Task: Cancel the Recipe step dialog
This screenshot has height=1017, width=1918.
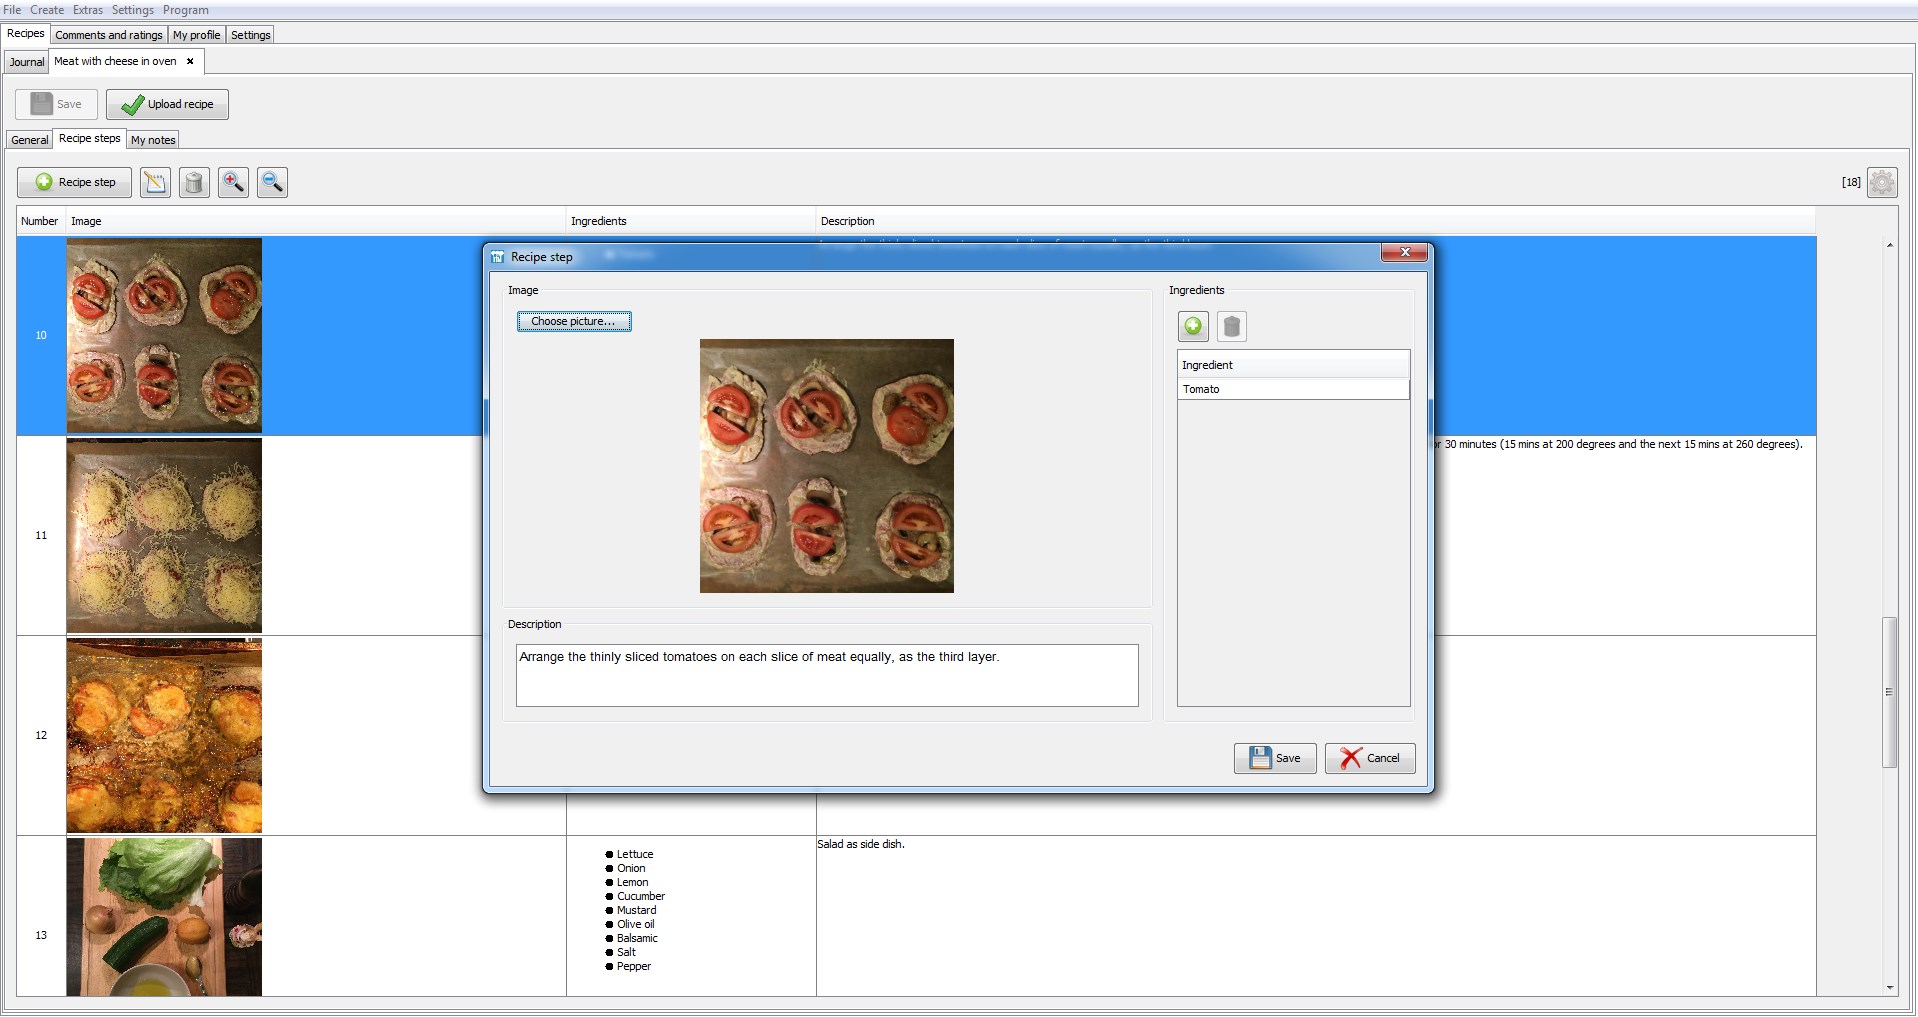Action: tap(1369, 758)
